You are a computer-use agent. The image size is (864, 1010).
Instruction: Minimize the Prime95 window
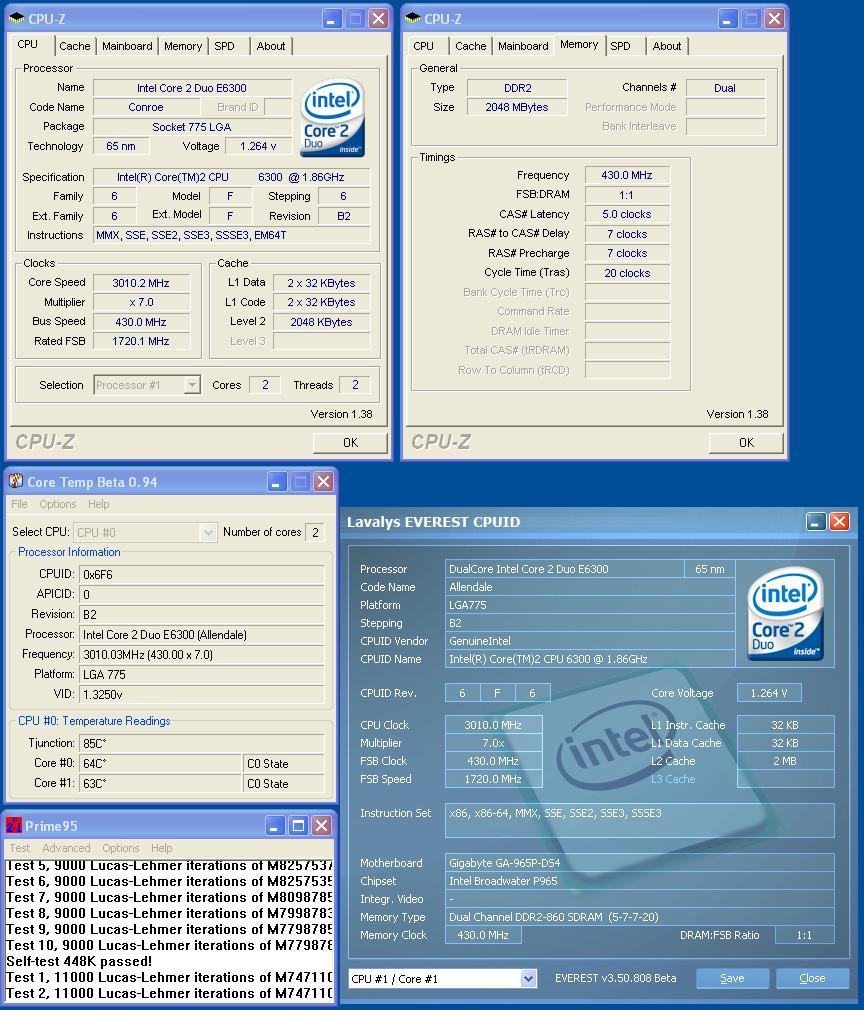point(274,826)
